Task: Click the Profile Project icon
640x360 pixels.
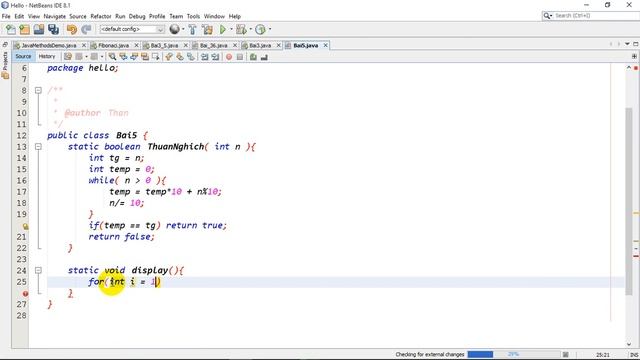Action: (x=260, y=29)
